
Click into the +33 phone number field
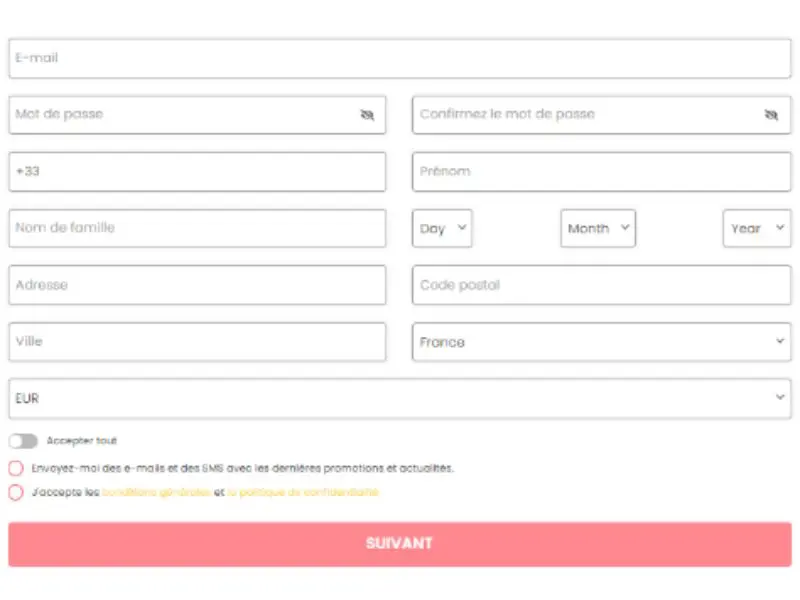click(x=197, y=172)
